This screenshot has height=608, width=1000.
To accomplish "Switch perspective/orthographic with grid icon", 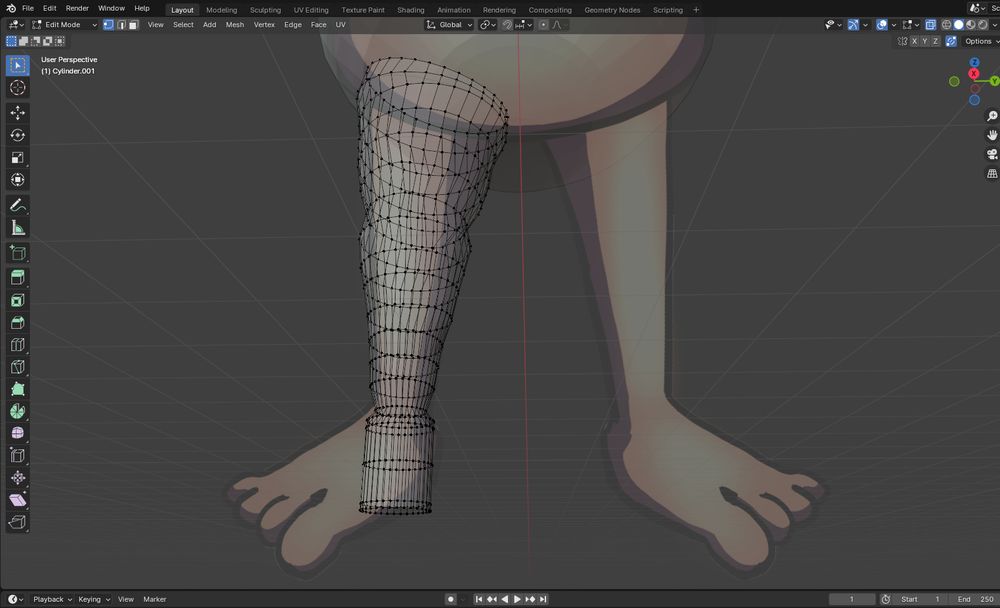I will tap(992, 174).
